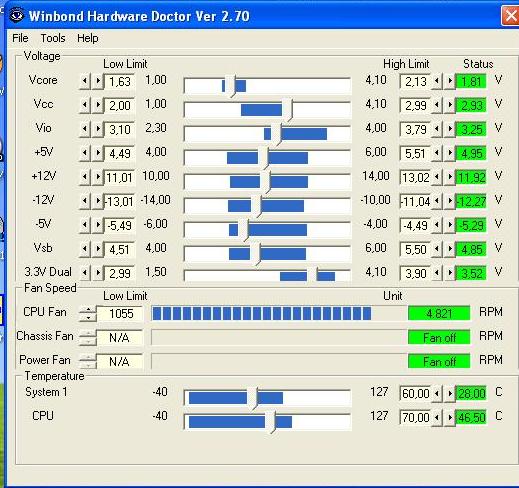519x488 pixels.
Task: Click the Chassis Fan N/A limit field
Action: tap(120, 338)
